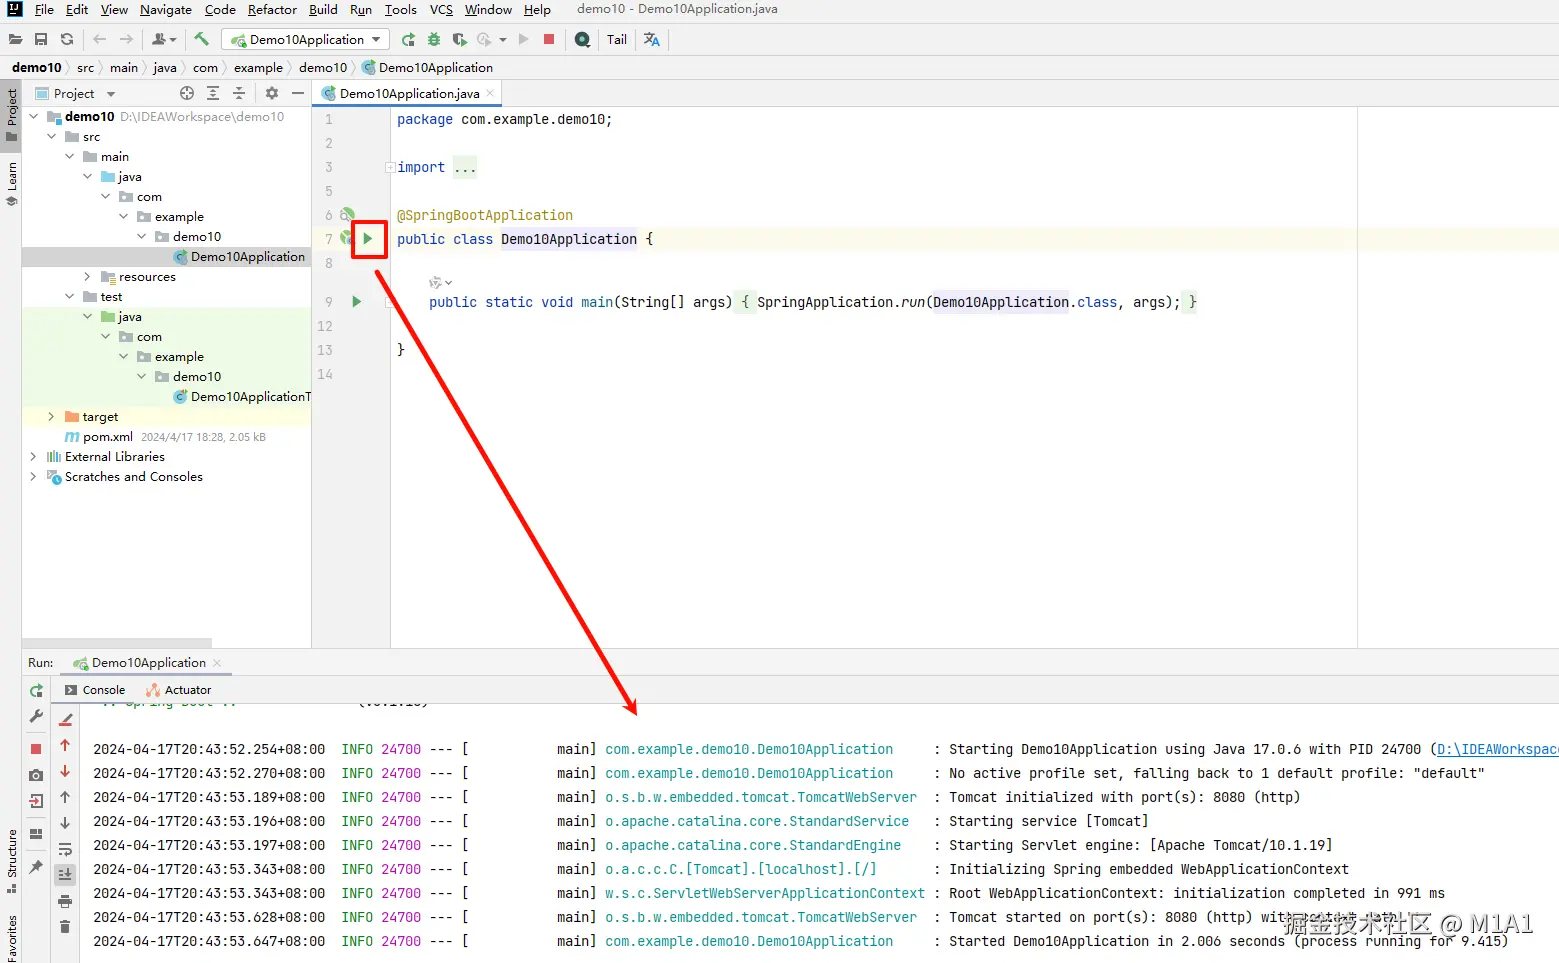The width and height of the screenshot is (1559, 963).
Task: Click the run gutter arrow beside the class declaration
Action: pos(368,239)
